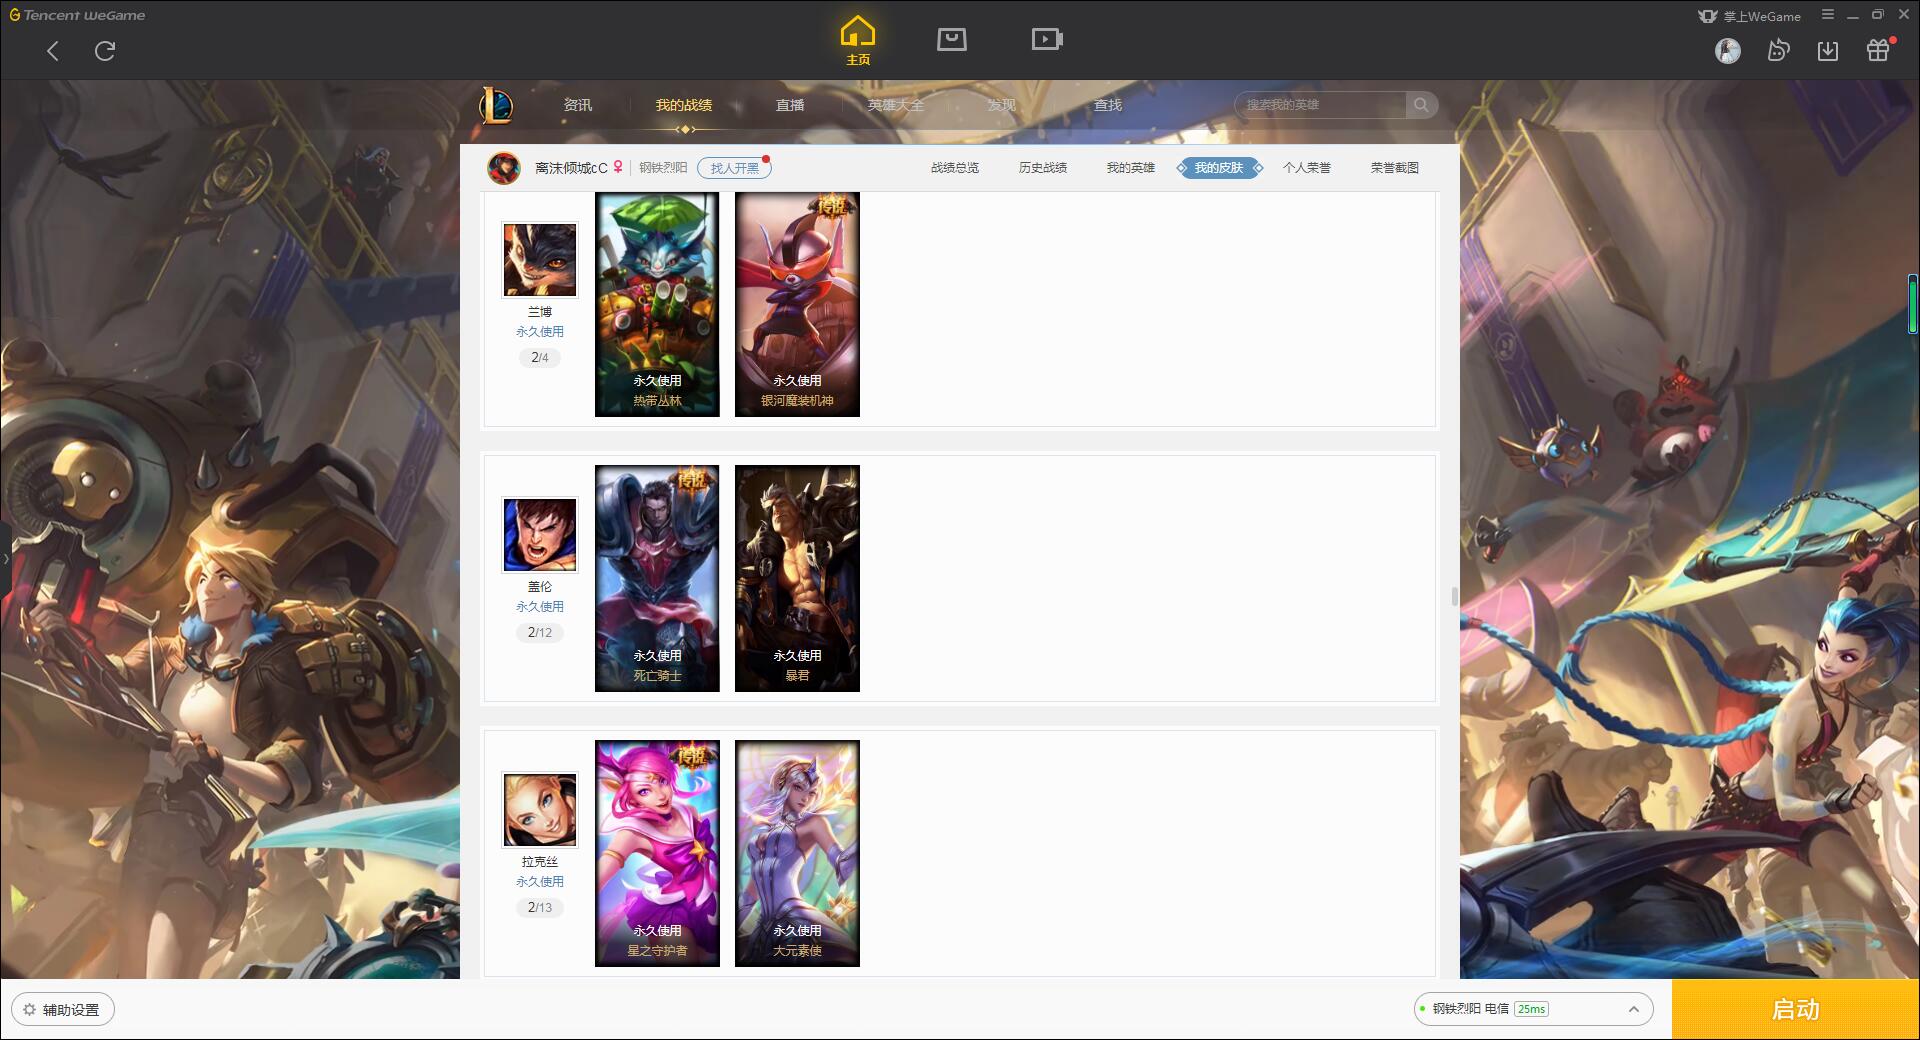
Task: Open the gift box icon
Action: tap(1878, 50)
